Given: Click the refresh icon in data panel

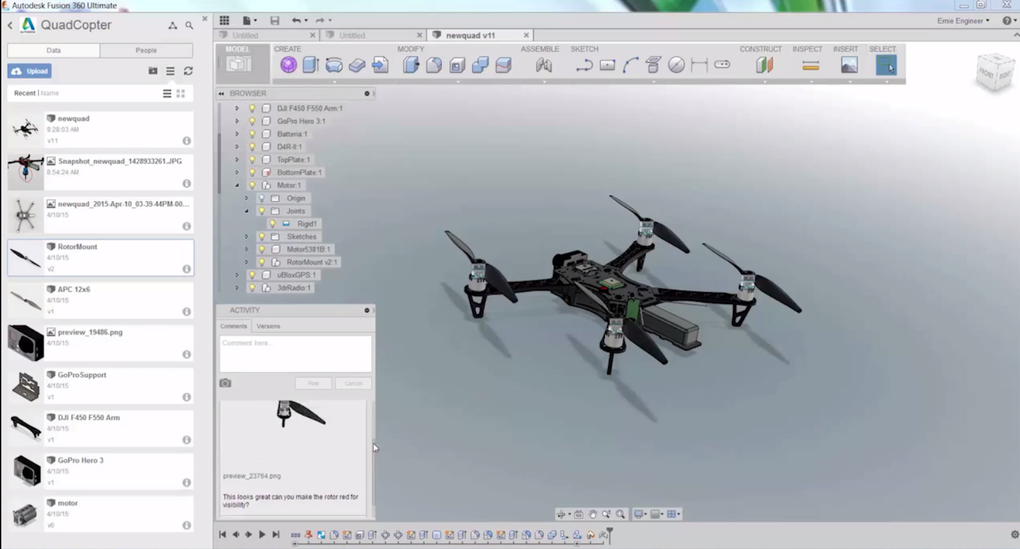Looking at the screenshot, I should point(188,71).
